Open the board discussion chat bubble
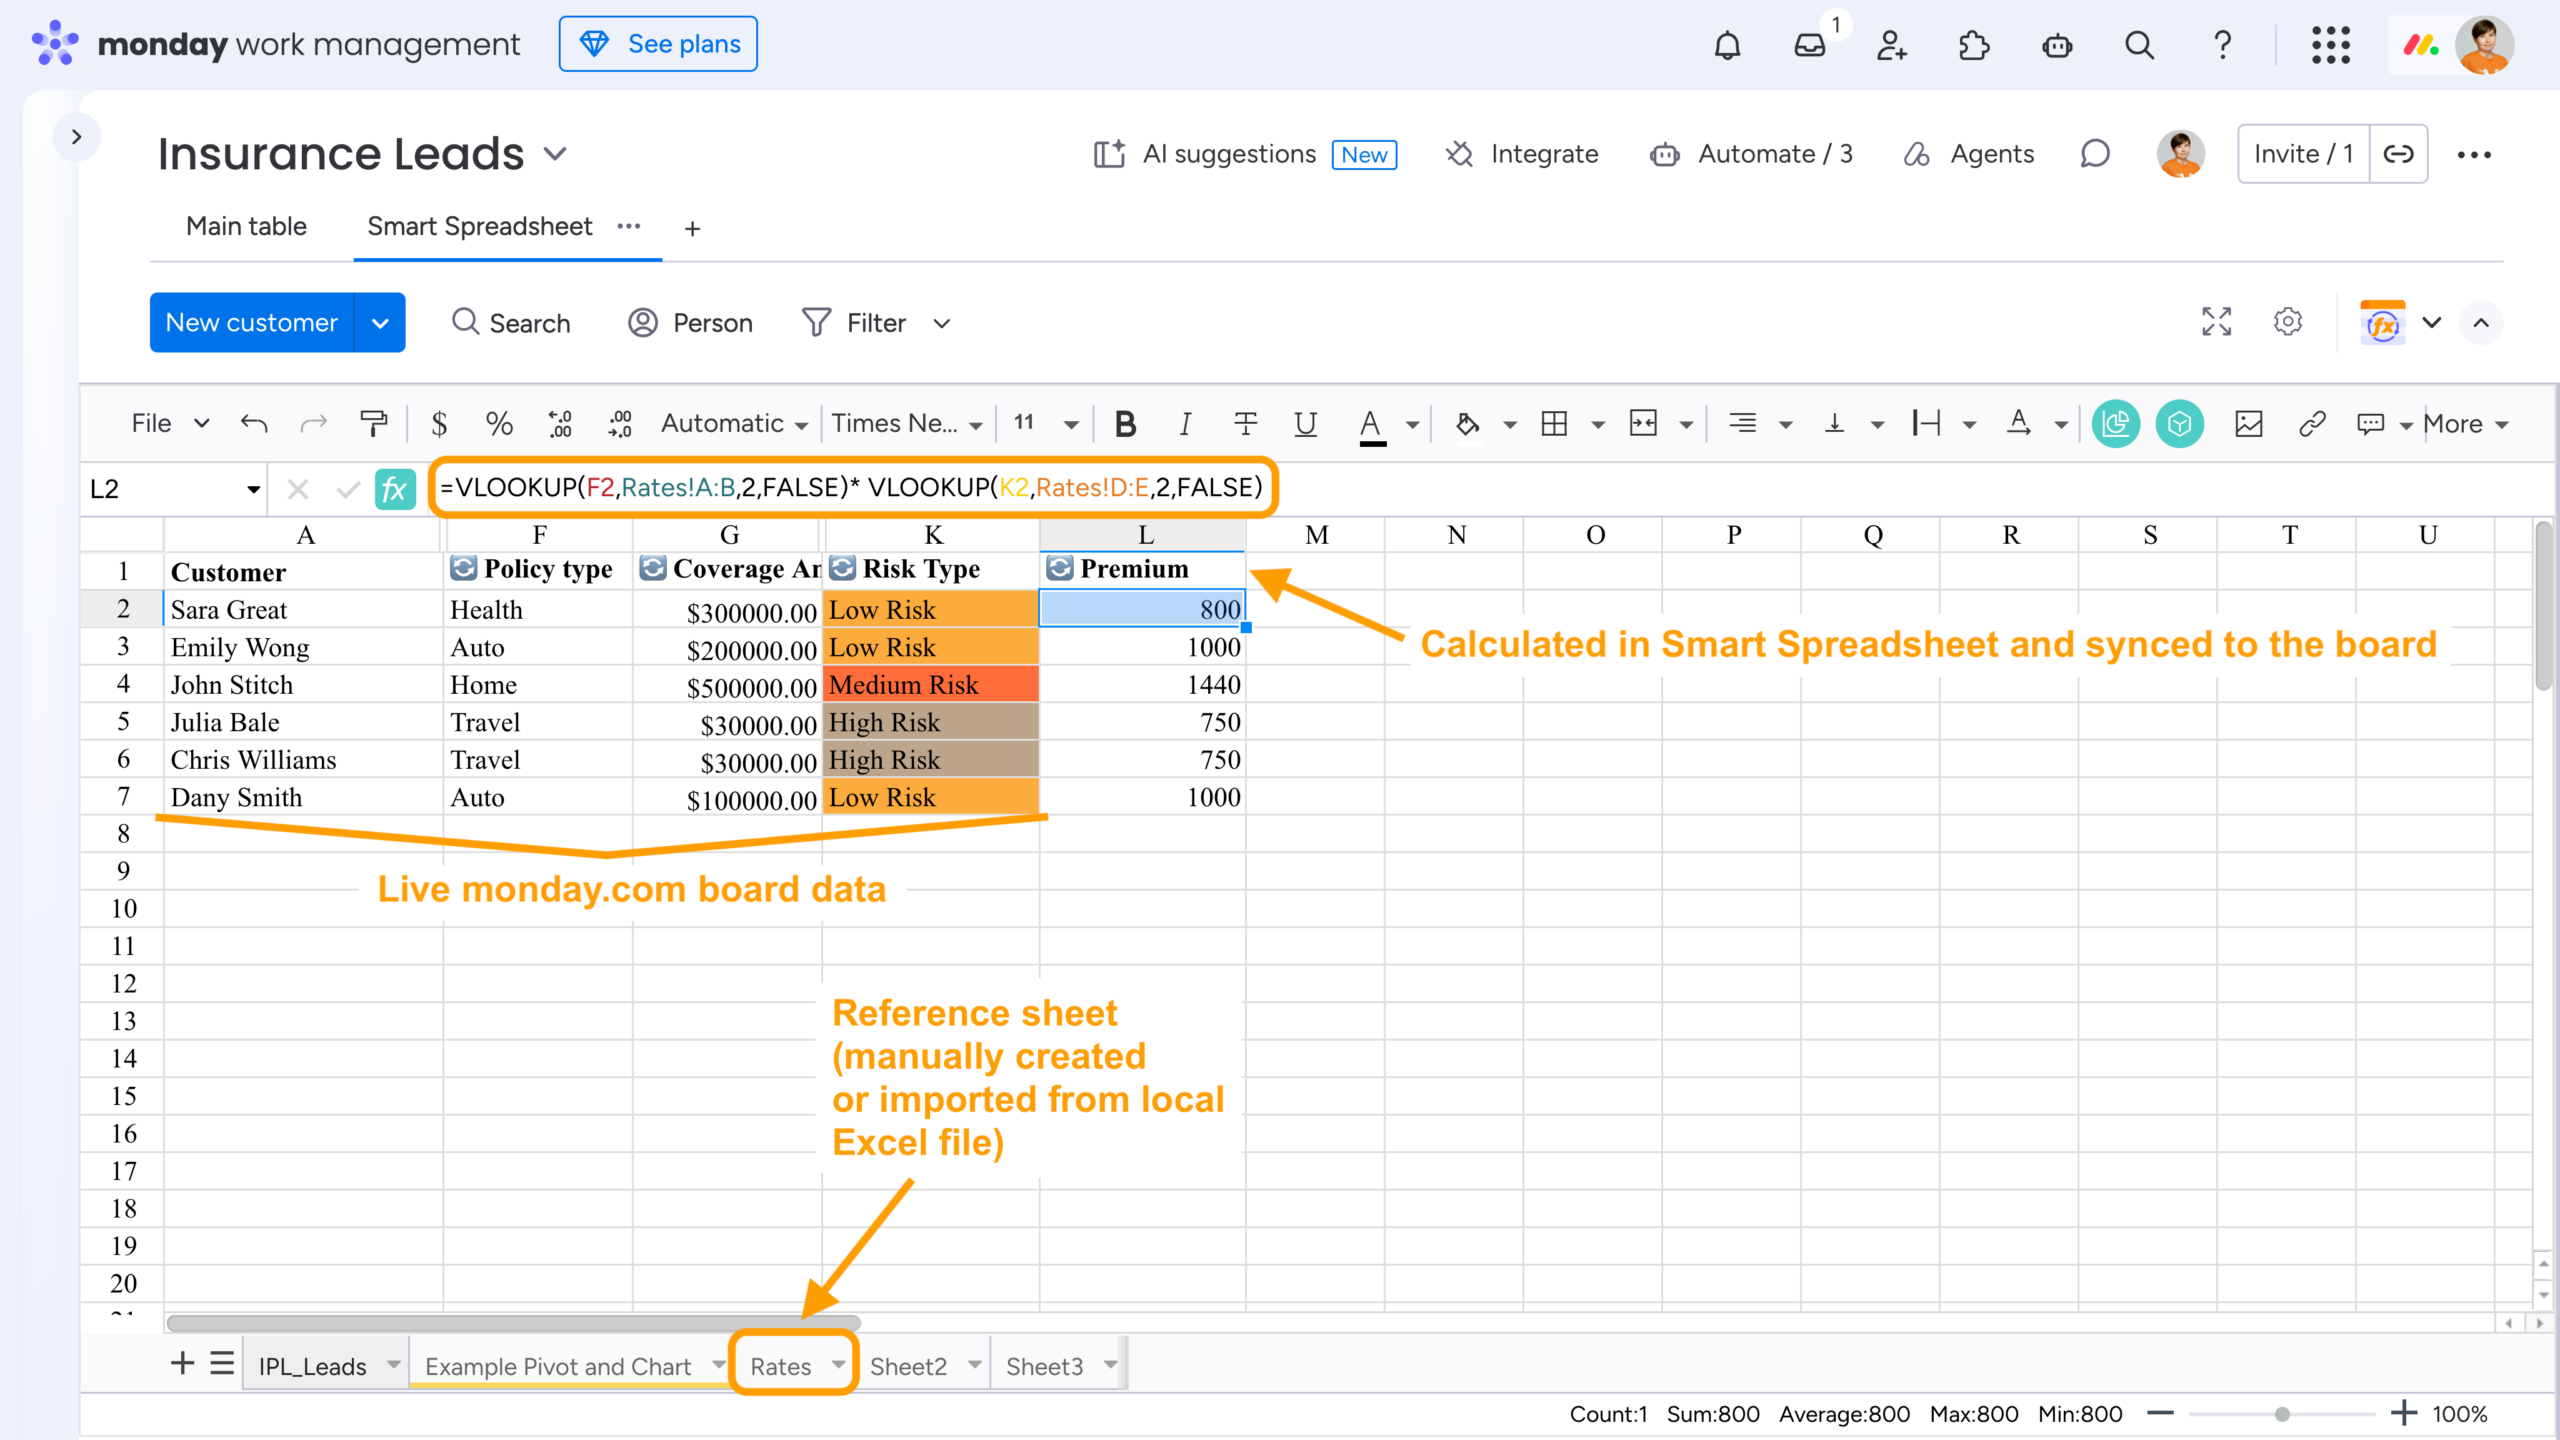 [2095, 154]
